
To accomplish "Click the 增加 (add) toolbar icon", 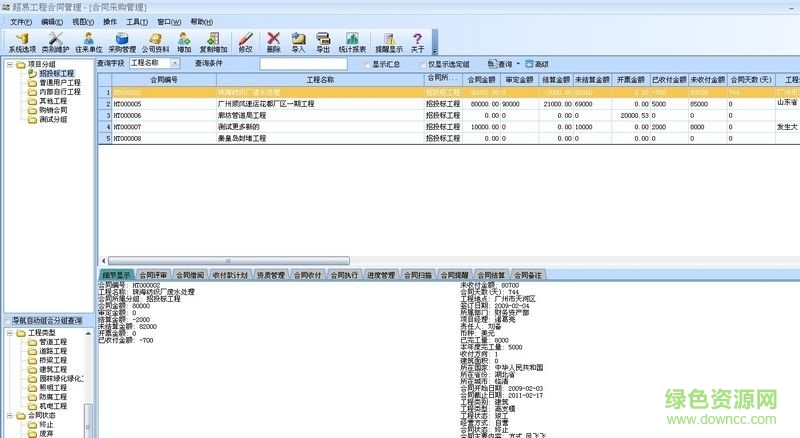I will coord(184,41).
